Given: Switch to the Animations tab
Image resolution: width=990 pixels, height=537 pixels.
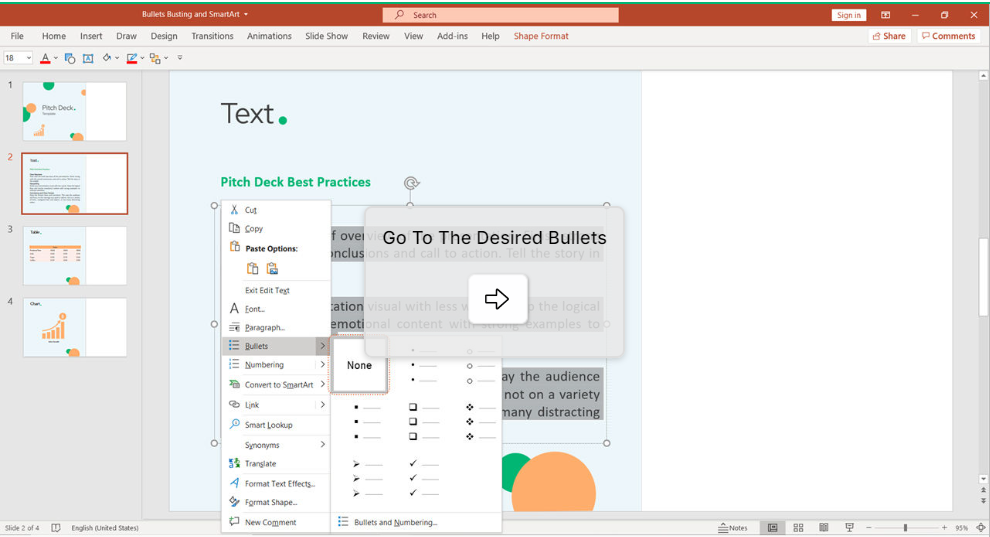Looking at the screenshot, I should (269, 36).
